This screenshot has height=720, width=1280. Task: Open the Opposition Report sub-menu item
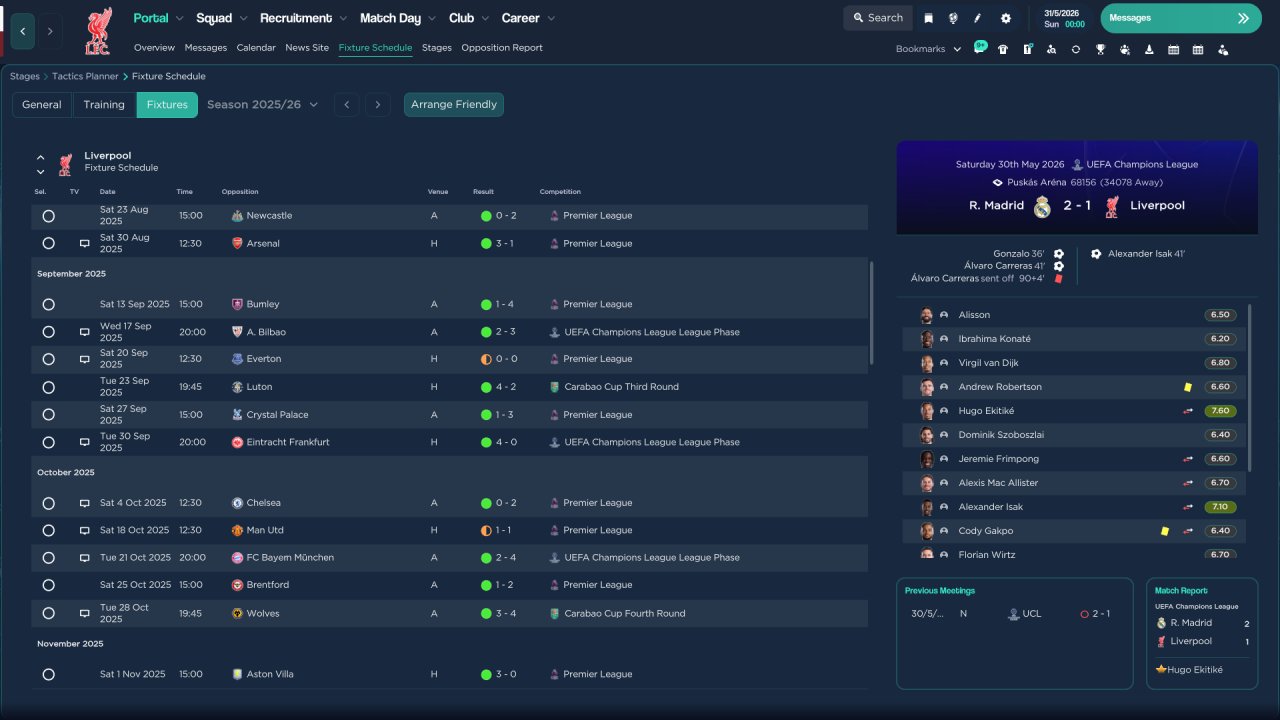(x=502, y=48)
